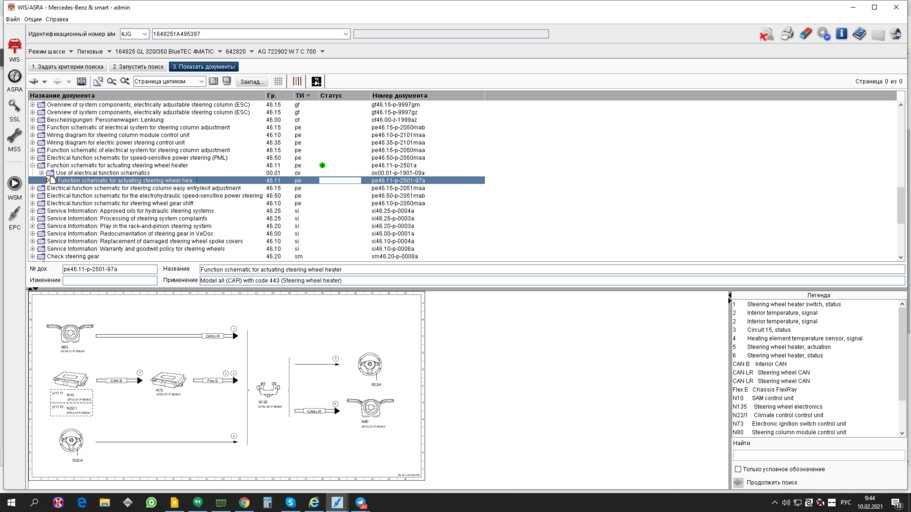Select 'Wiring diagram for electric power steering control unit'
This screenshot has height=512, width=911.
tap(116, 142)
